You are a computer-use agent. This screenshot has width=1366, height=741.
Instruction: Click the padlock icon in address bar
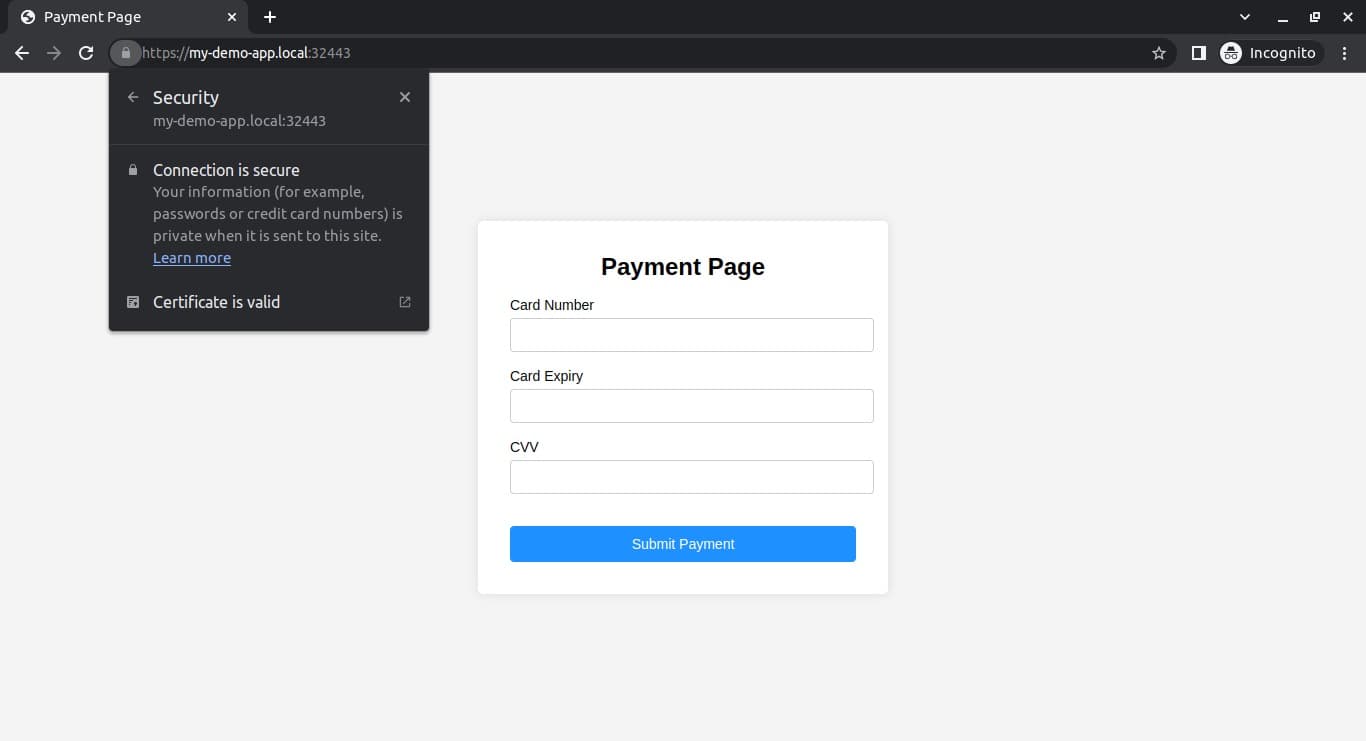pos(125,53)
